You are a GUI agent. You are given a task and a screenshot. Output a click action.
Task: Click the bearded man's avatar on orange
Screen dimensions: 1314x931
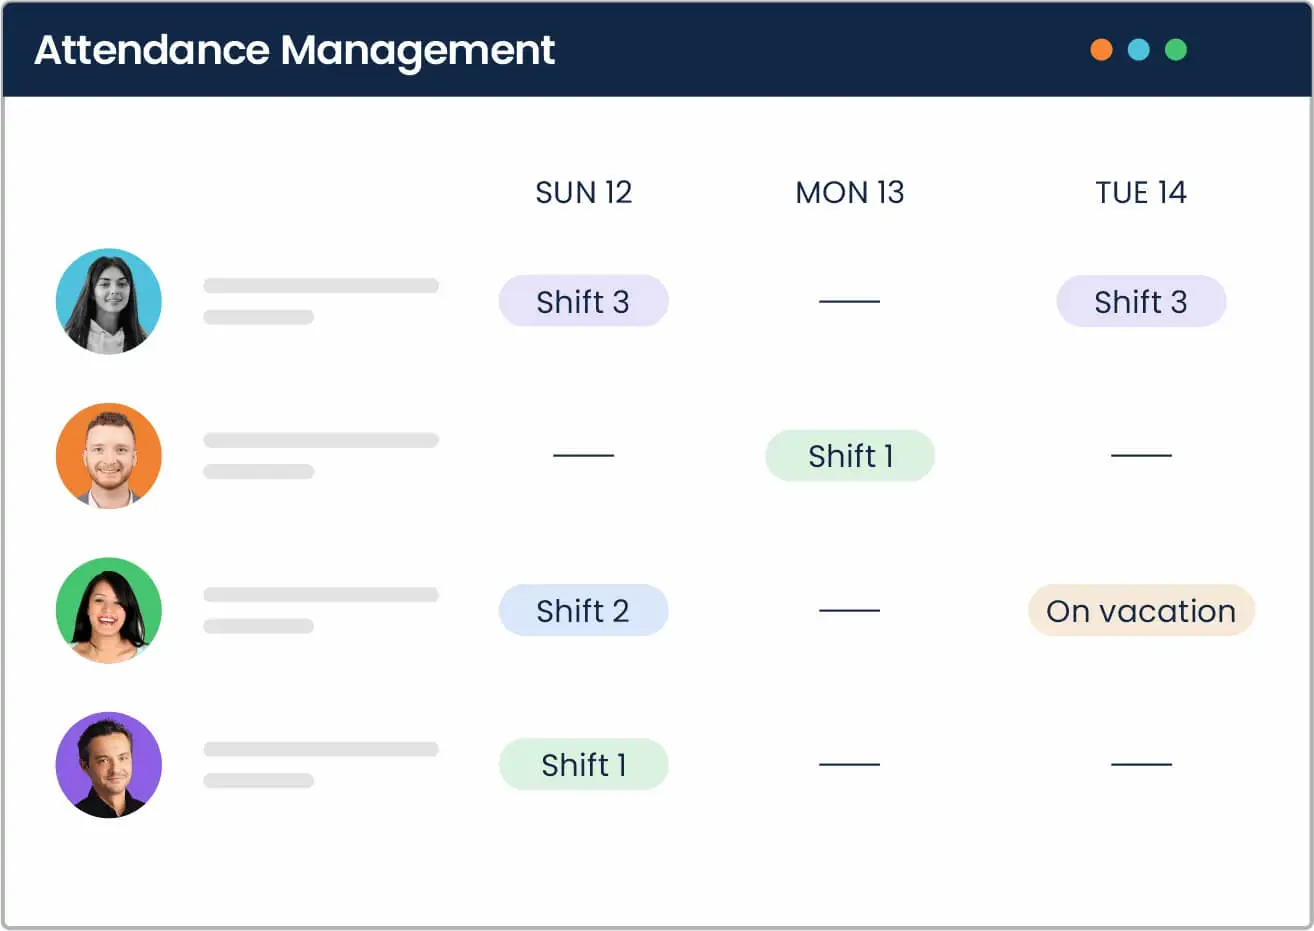[x=108, y=456]
